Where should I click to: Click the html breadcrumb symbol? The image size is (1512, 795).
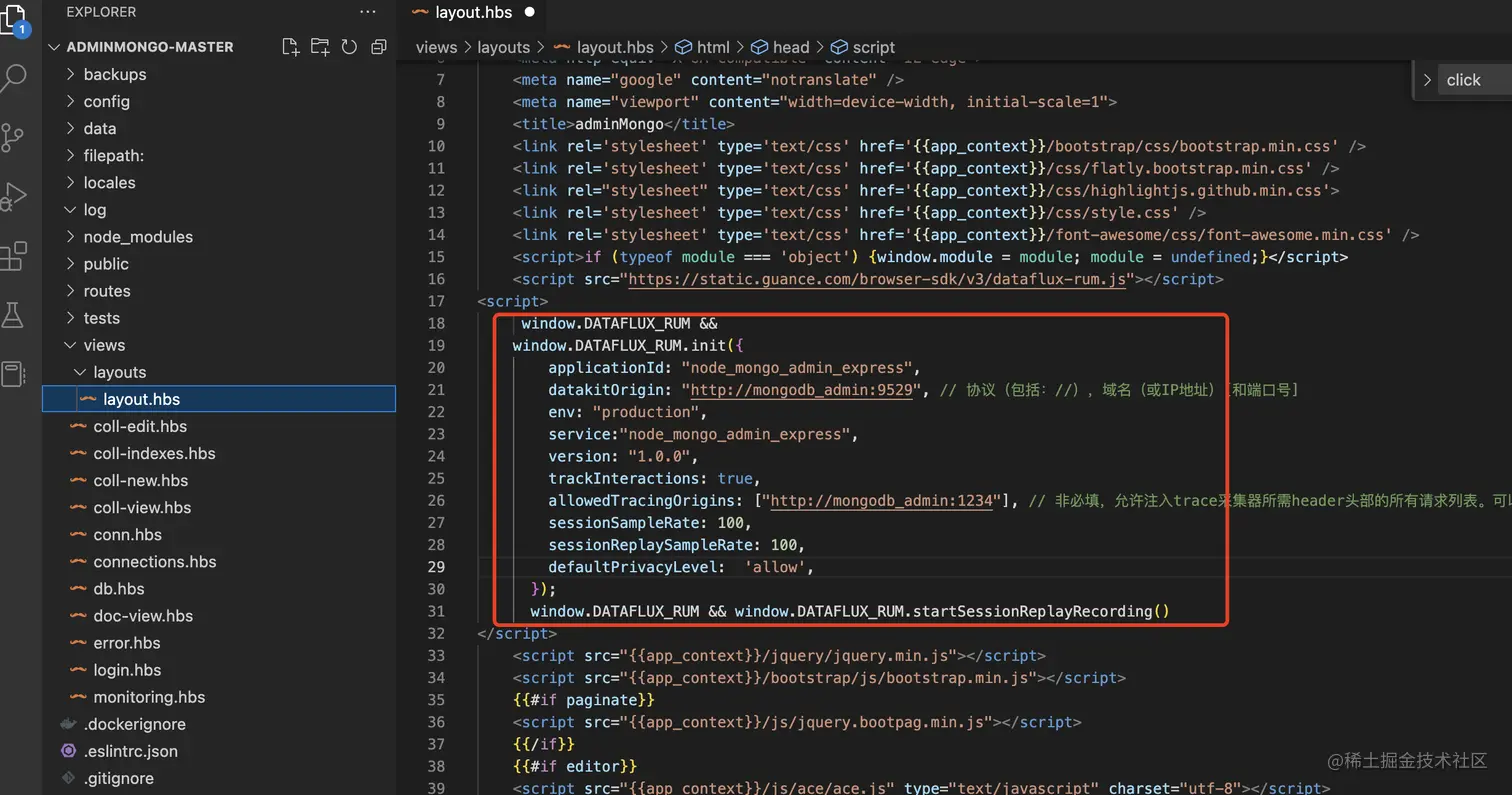click(702, 47)
